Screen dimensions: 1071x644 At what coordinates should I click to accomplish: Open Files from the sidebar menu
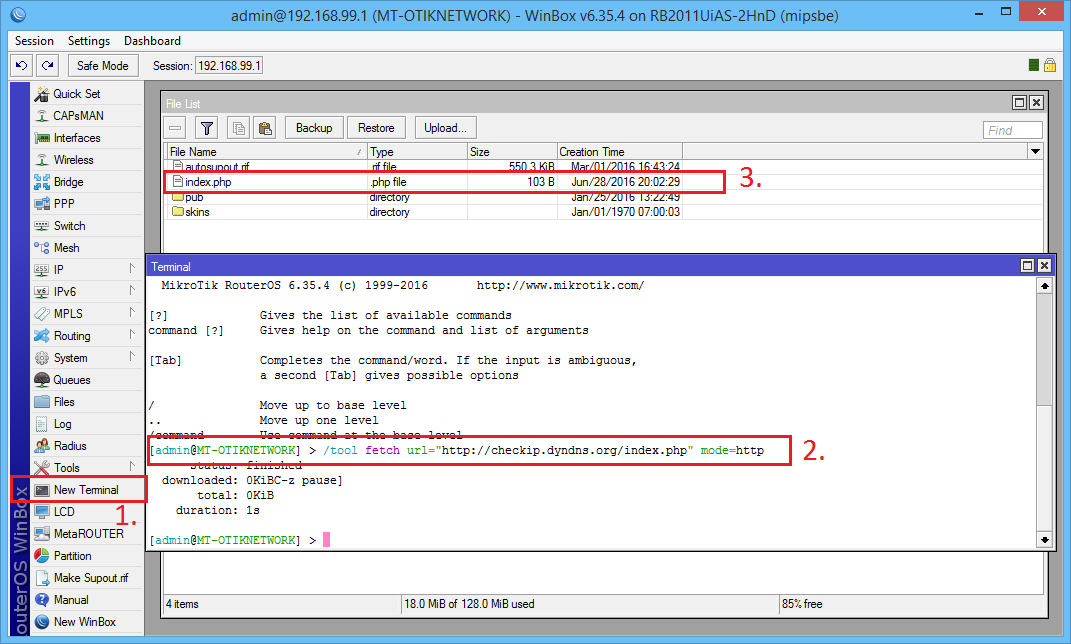[x=64, y=402]
